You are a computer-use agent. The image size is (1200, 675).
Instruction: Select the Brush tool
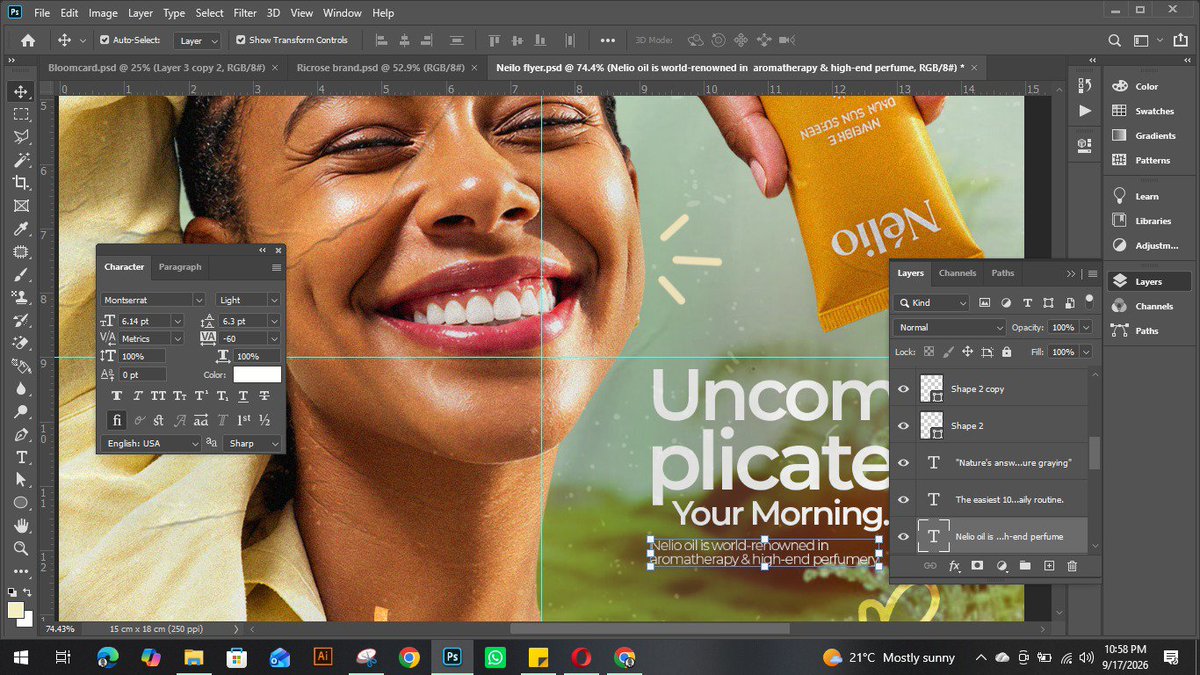21,274
